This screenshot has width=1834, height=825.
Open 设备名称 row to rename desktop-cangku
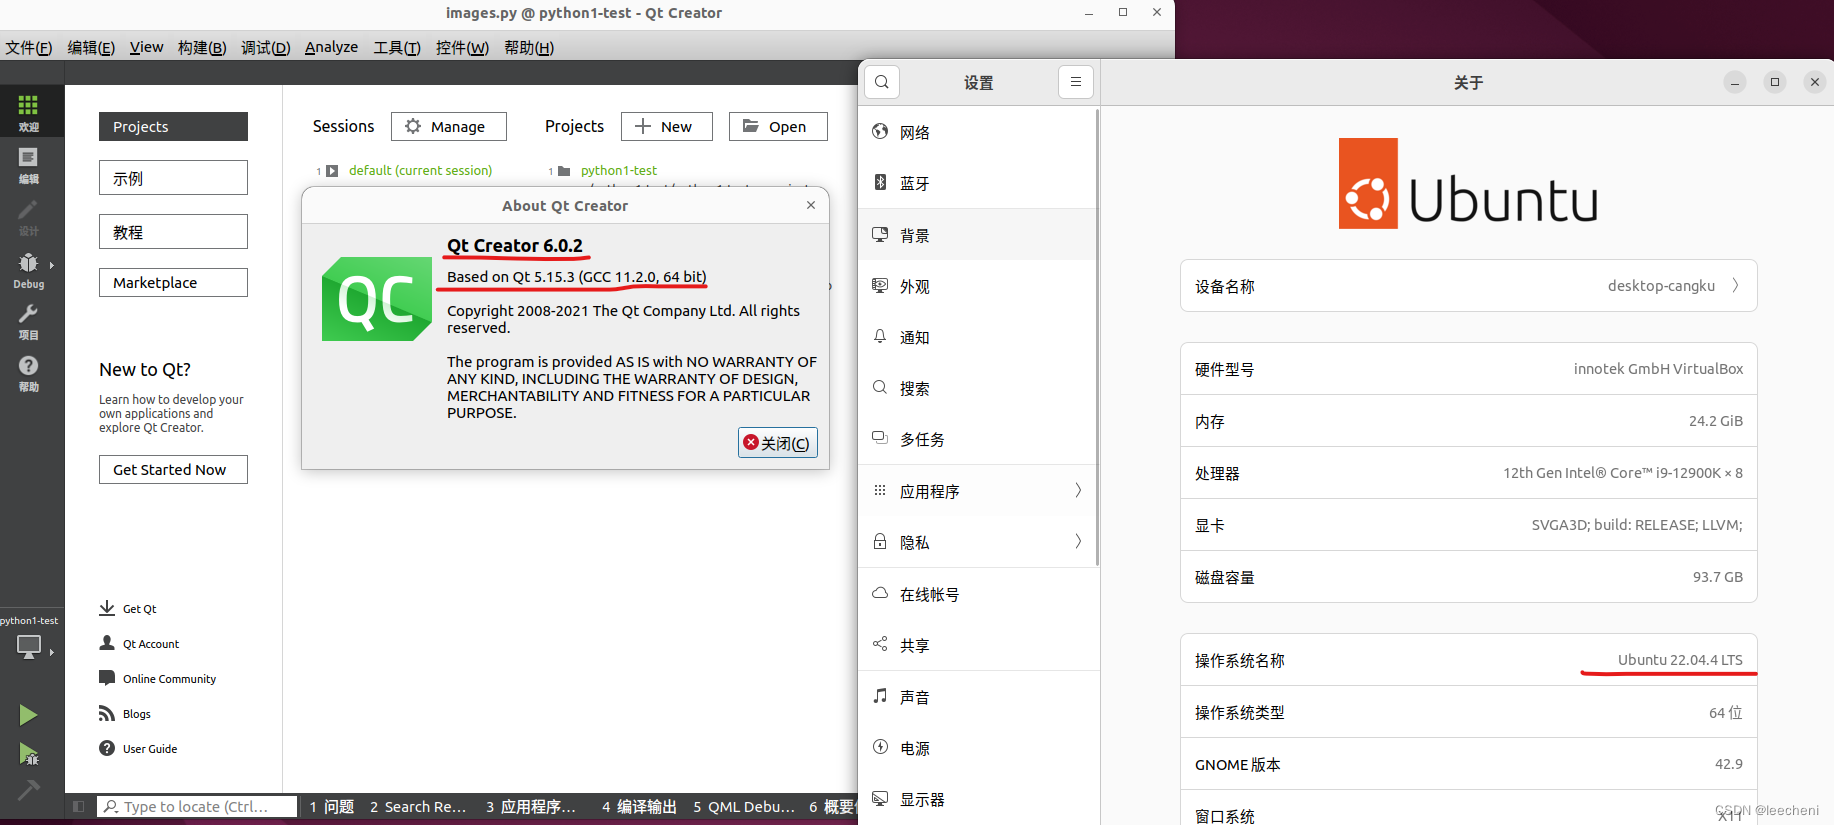click(1468, 286)
